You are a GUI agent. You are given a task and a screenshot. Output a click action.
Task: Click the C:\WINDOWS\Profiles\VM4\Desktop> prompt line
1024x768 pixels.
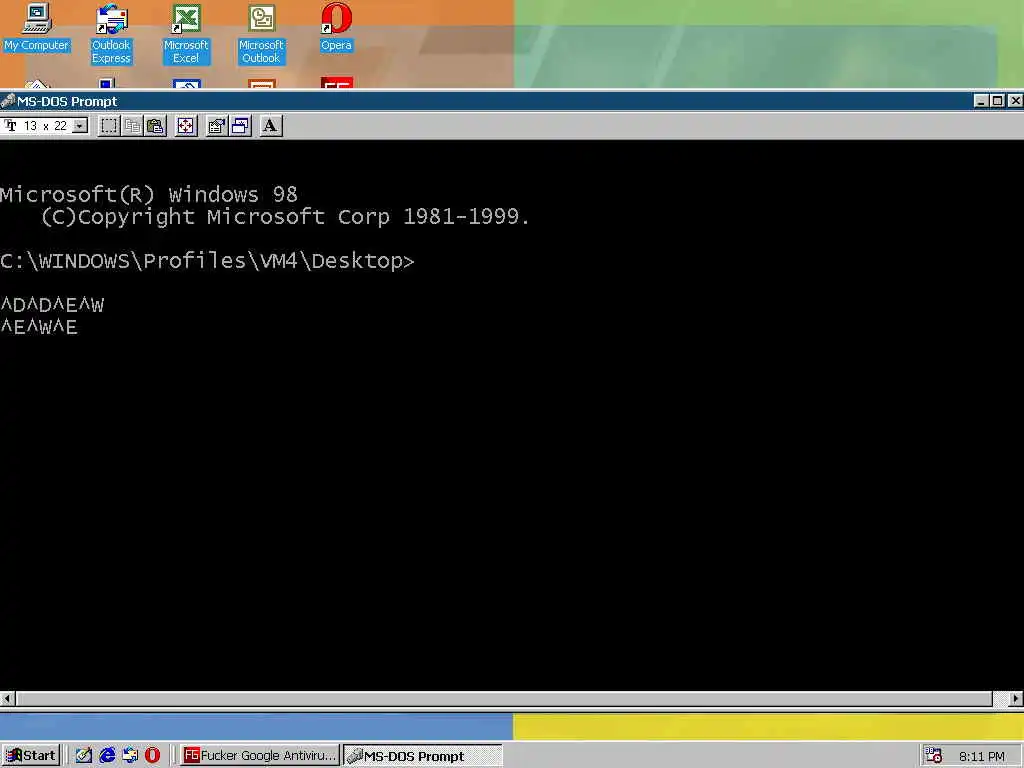(x=207, y=261)
